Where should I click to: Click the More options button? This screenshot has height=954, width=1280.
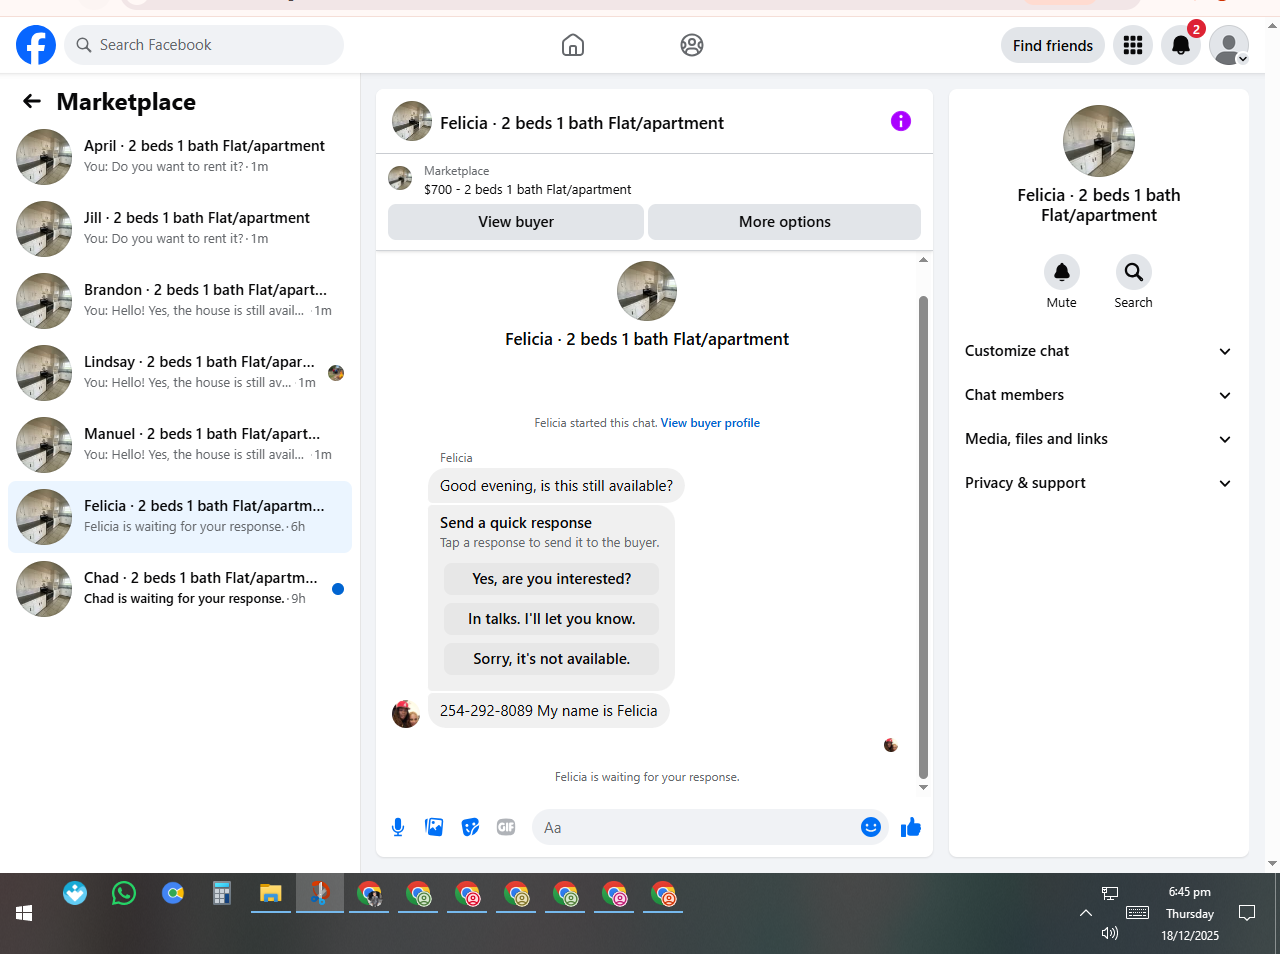tap(785, 222)
